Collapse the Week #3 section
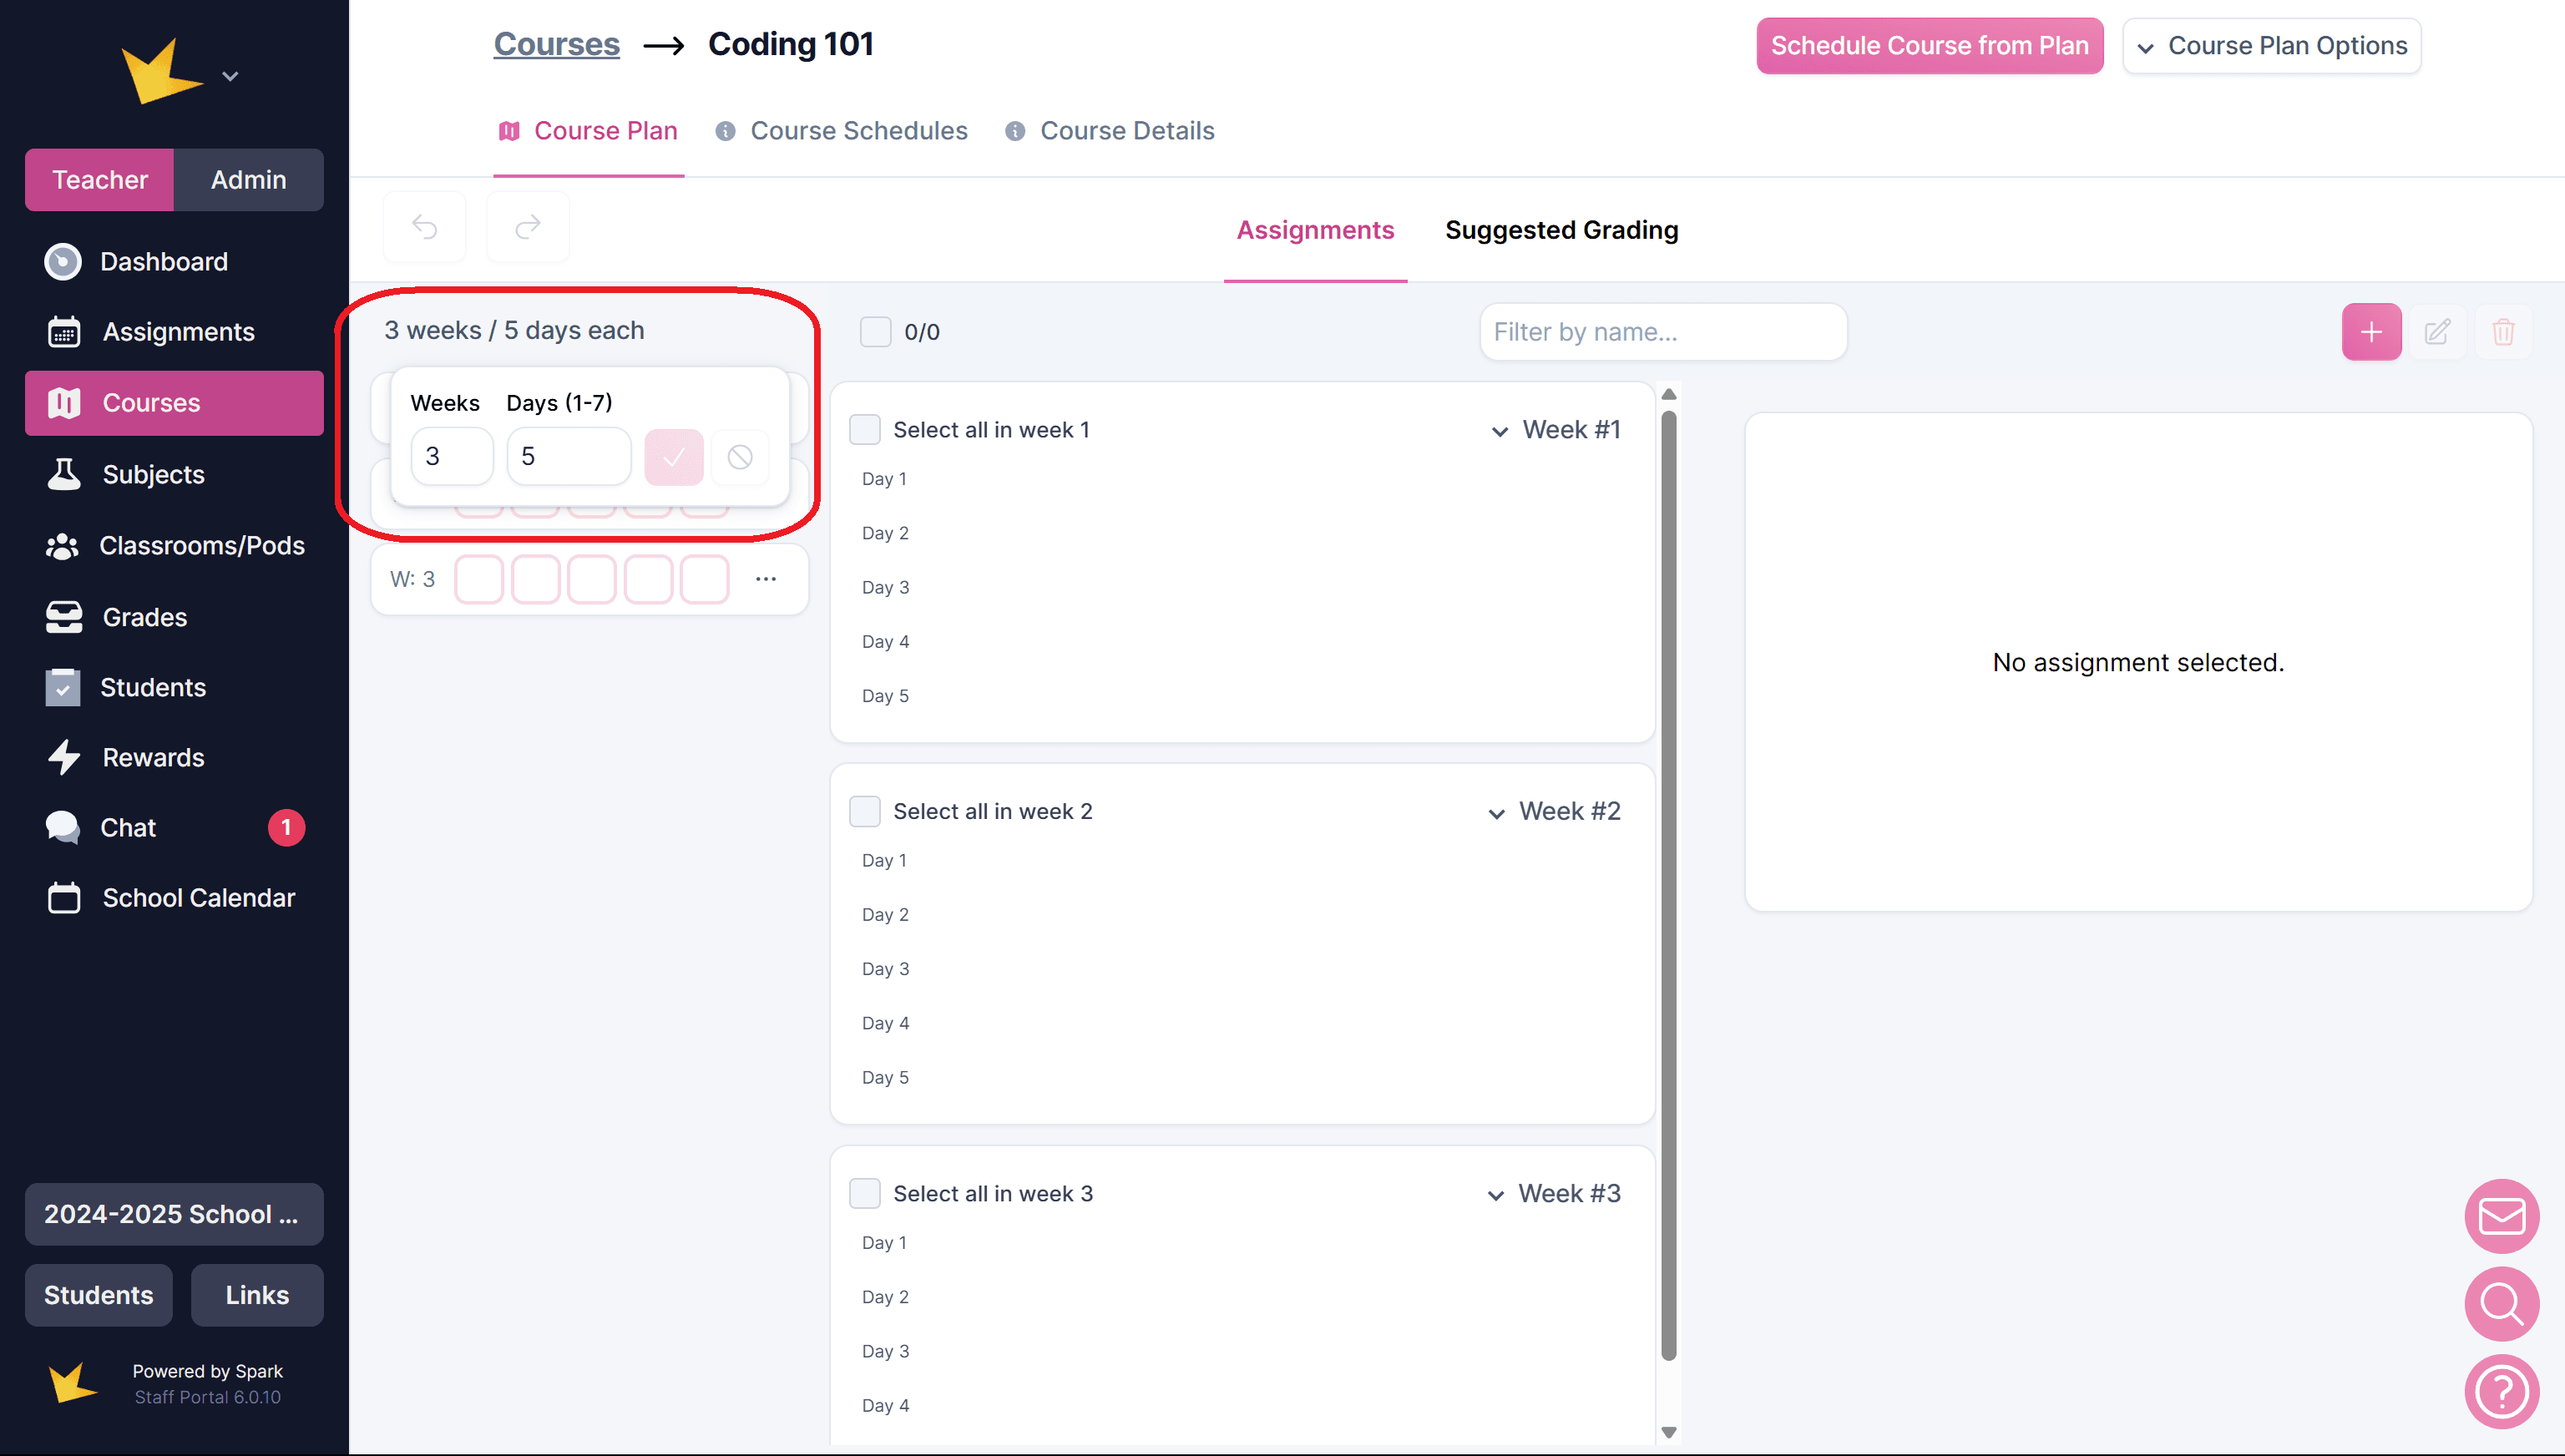This screenshot has height=1456, width=2565. click(x=1495, y=1195)
